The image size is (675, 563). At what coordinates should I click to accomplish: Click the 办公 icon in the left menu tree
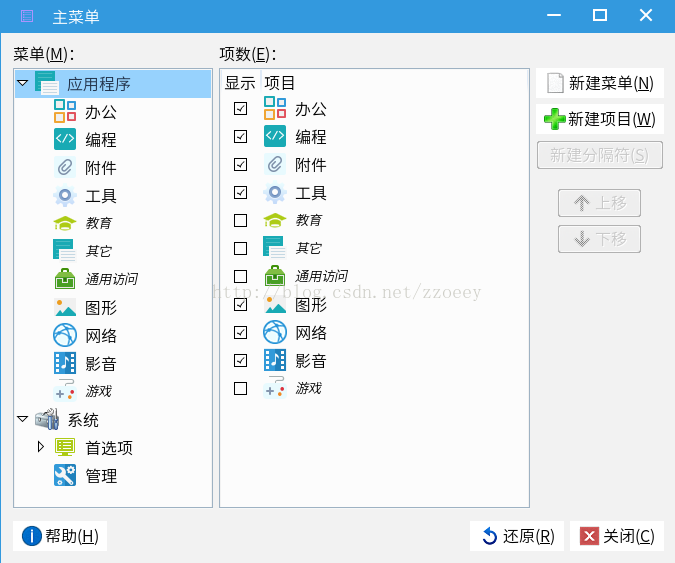tap(65, 111)
